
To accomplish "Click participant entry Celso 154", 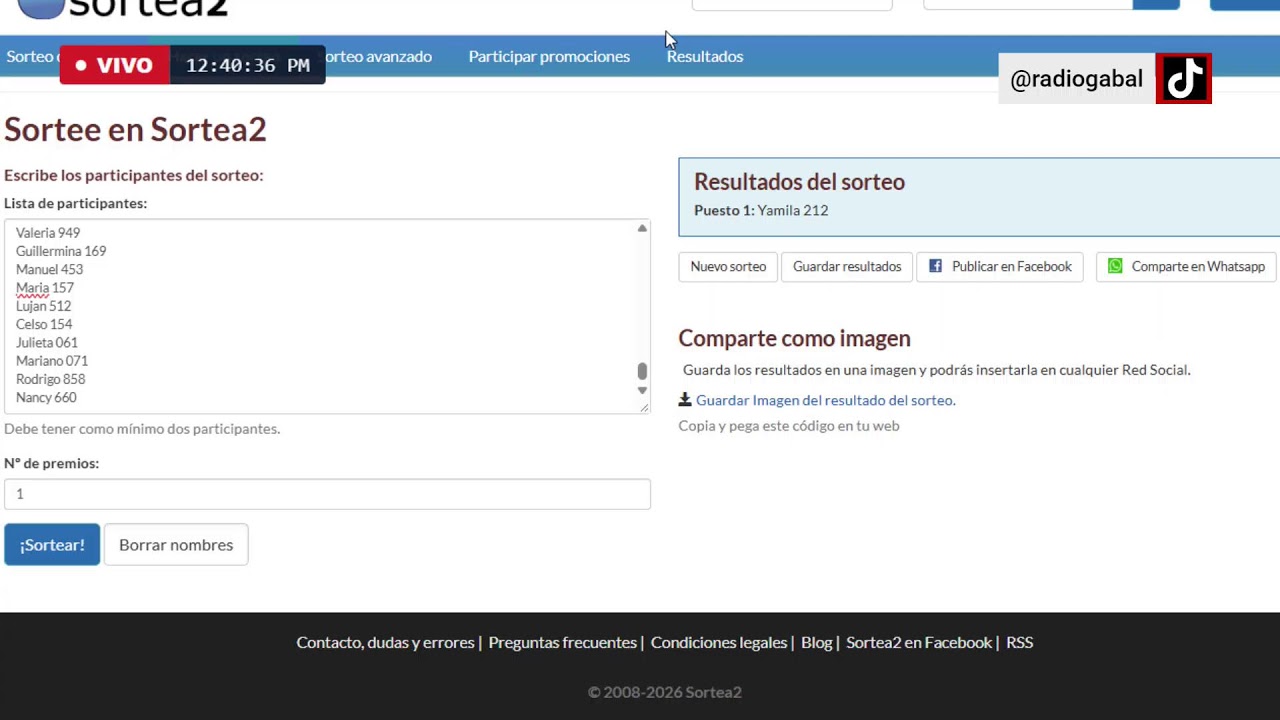I will [x=44, y=324].
